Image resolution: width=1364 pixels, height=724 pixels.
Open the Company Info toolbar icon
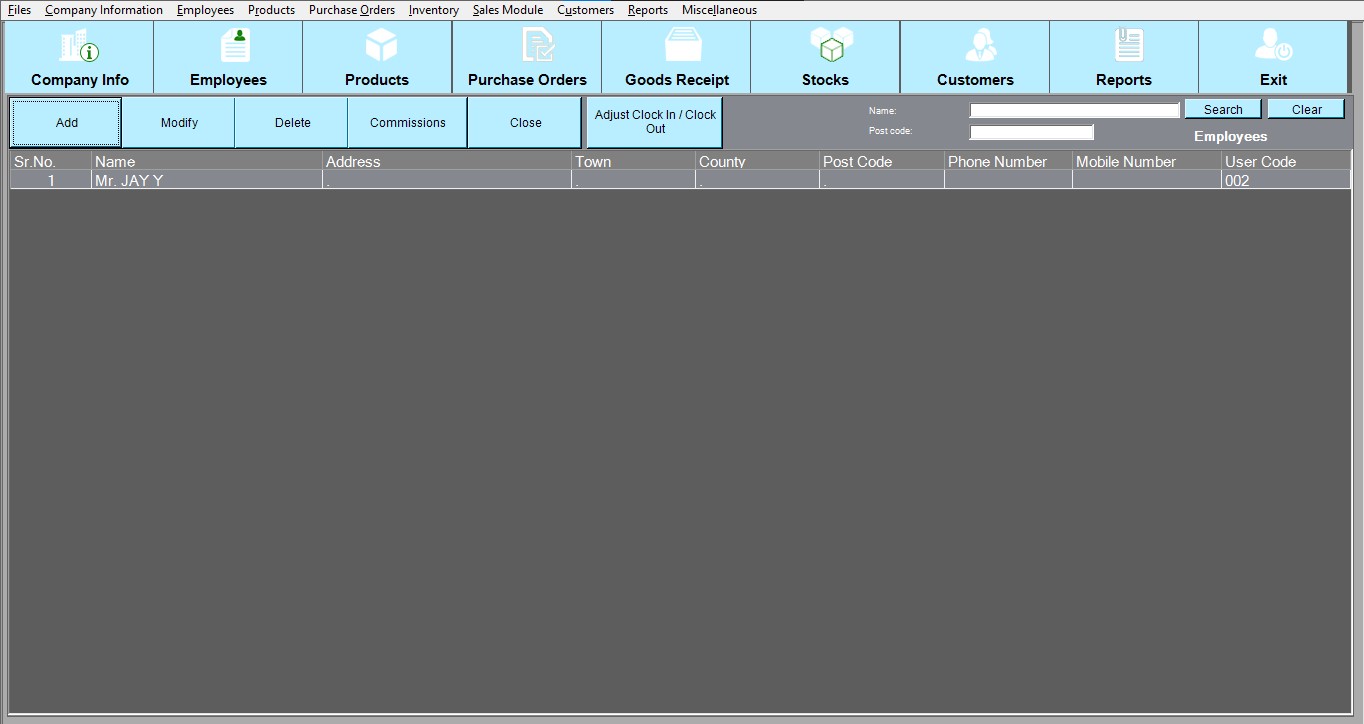point(79,47)
